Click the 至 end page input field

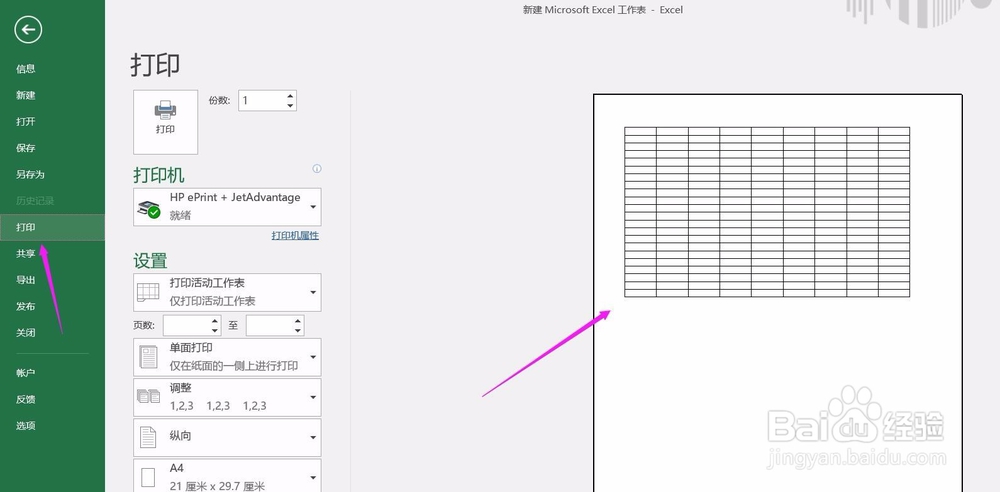[x=269, y=325]
